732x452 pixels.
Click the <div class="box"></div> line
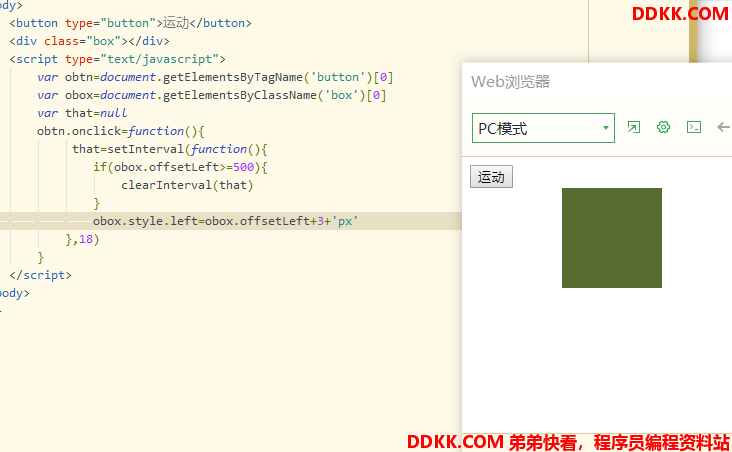point(89,41)
